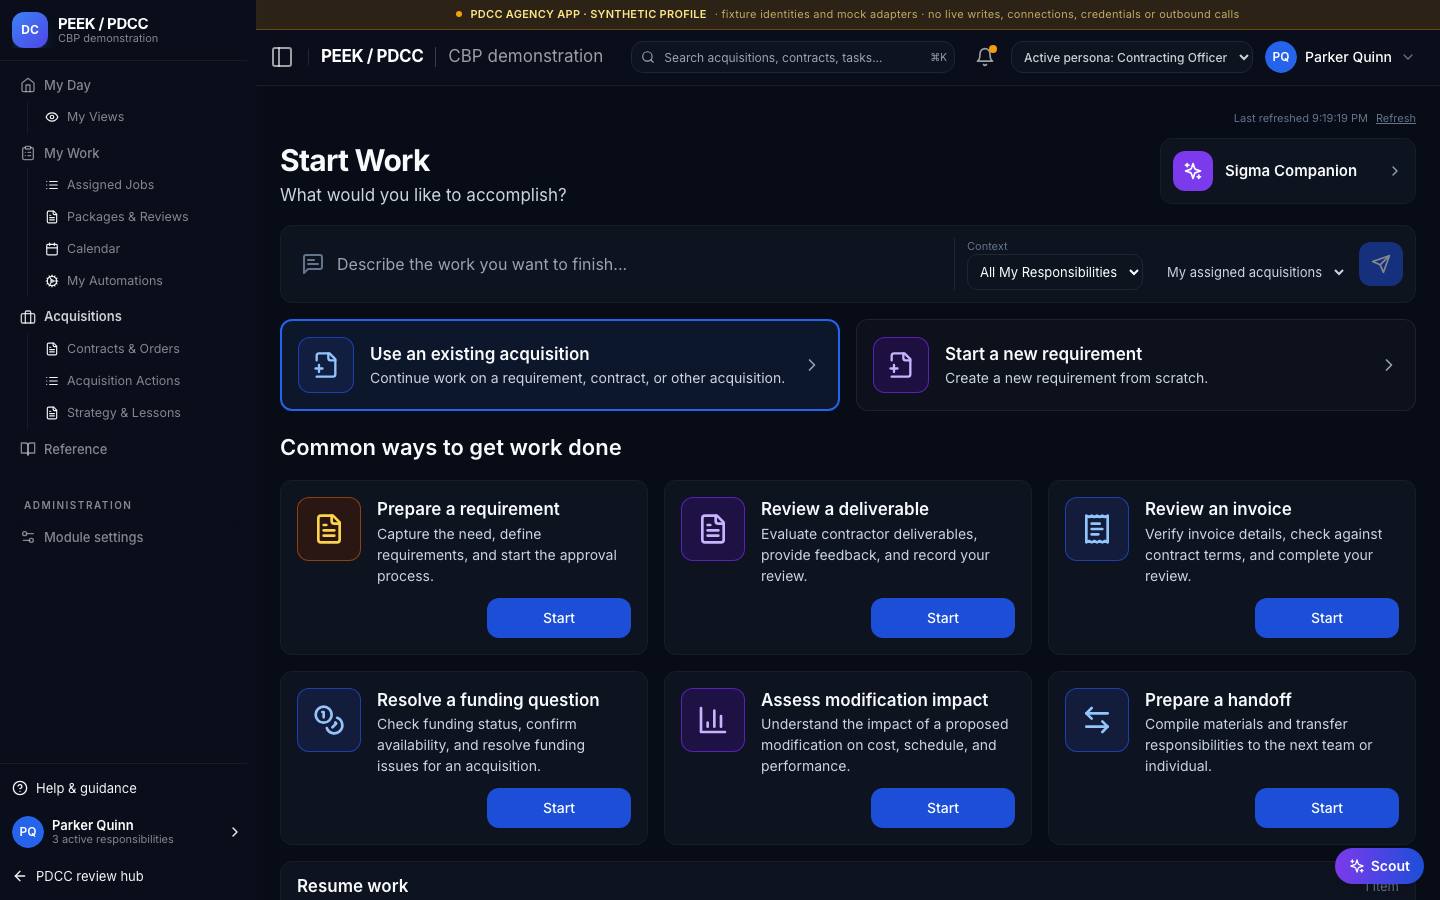This screenshot has width=1440, height=900.
Task: Open Contracts & Orders
Action: 123,349
